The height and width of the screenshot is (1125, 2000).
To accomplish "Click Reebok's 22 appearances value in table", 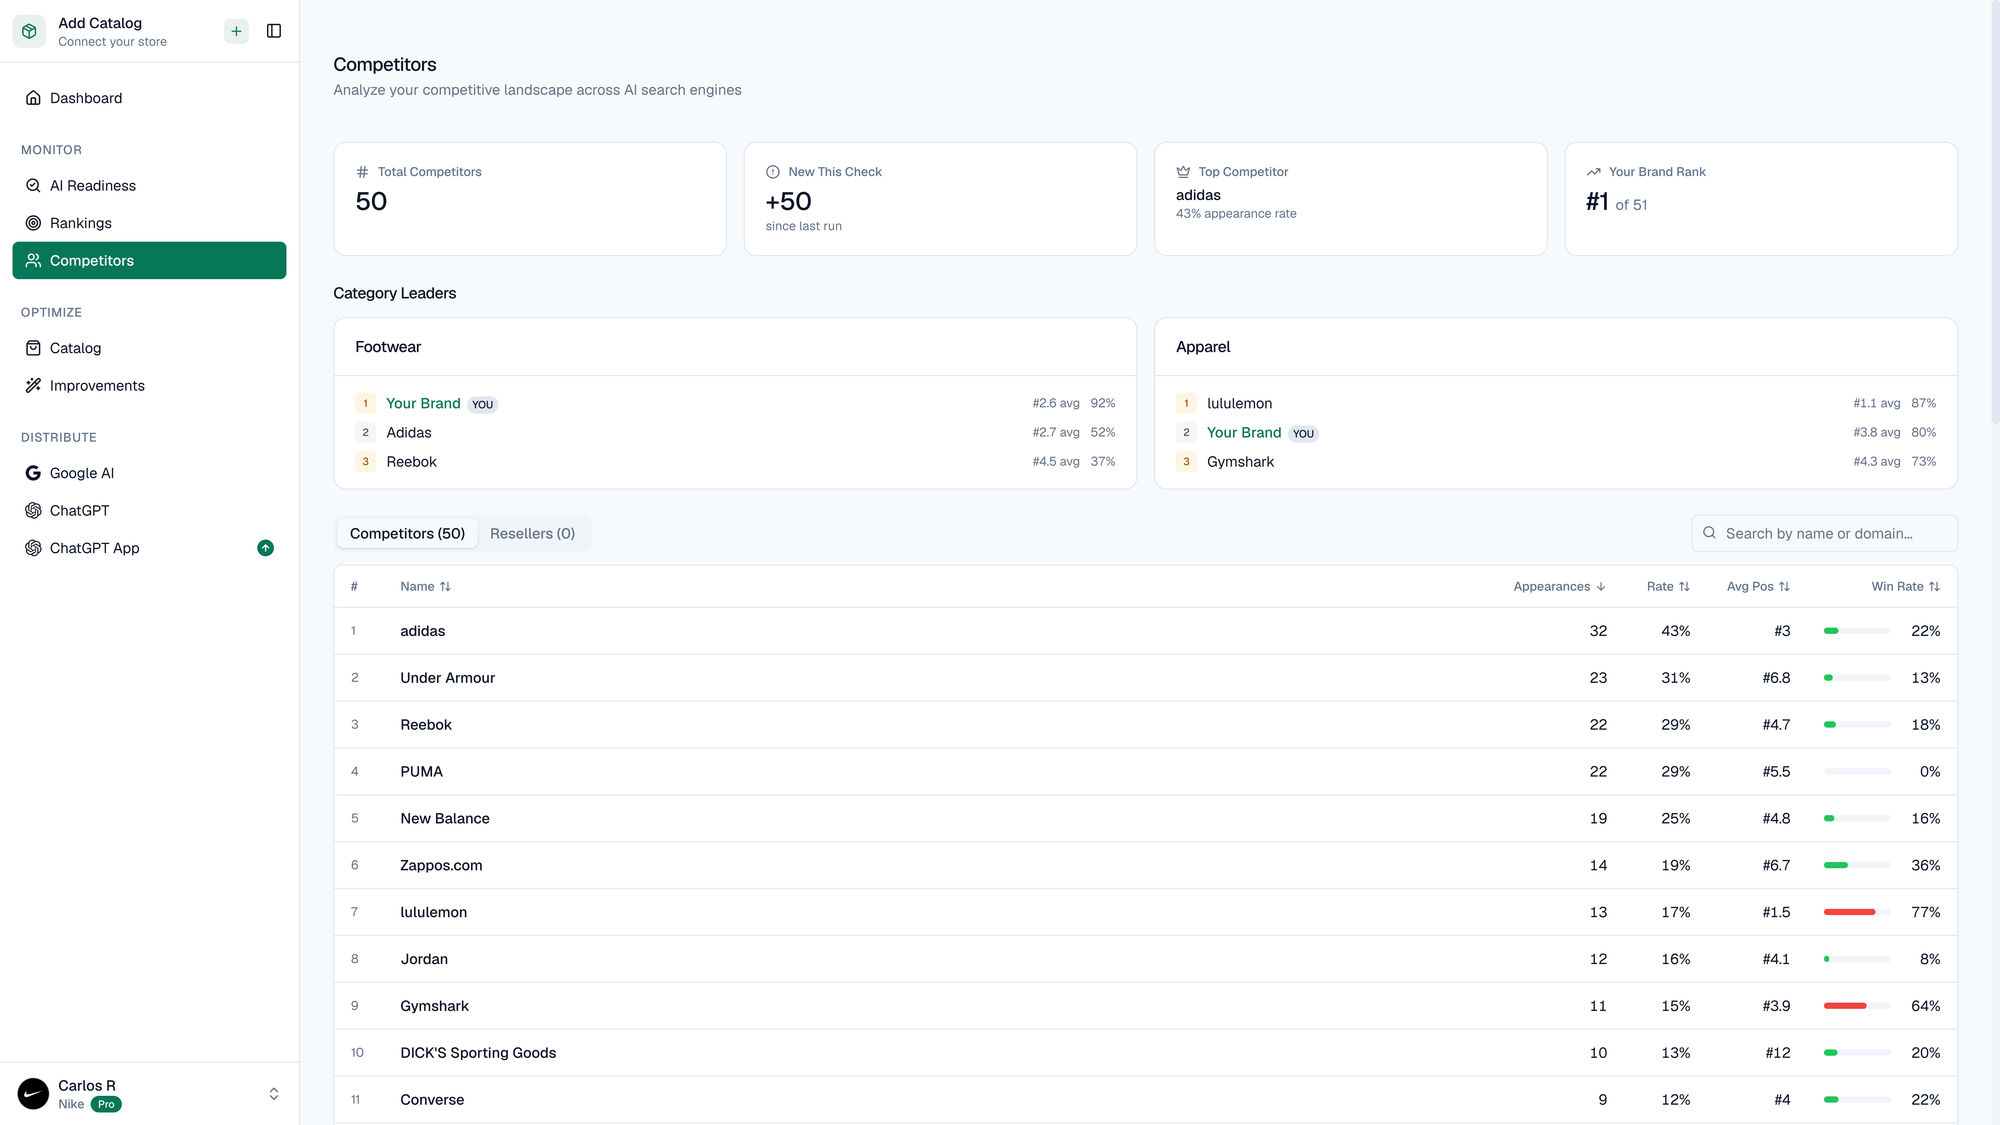I will click(1598, 725).
